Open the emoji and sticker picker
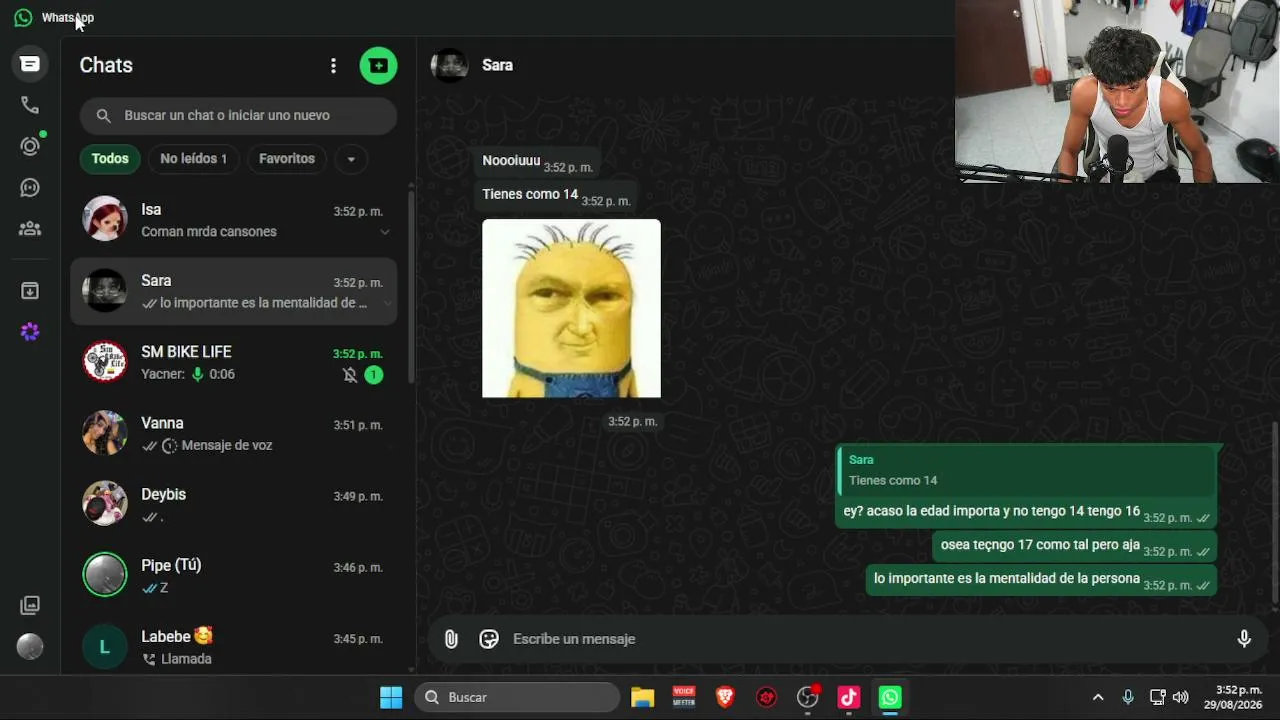Viewport: 1280px width, 720px height. [x=489, y=639]
